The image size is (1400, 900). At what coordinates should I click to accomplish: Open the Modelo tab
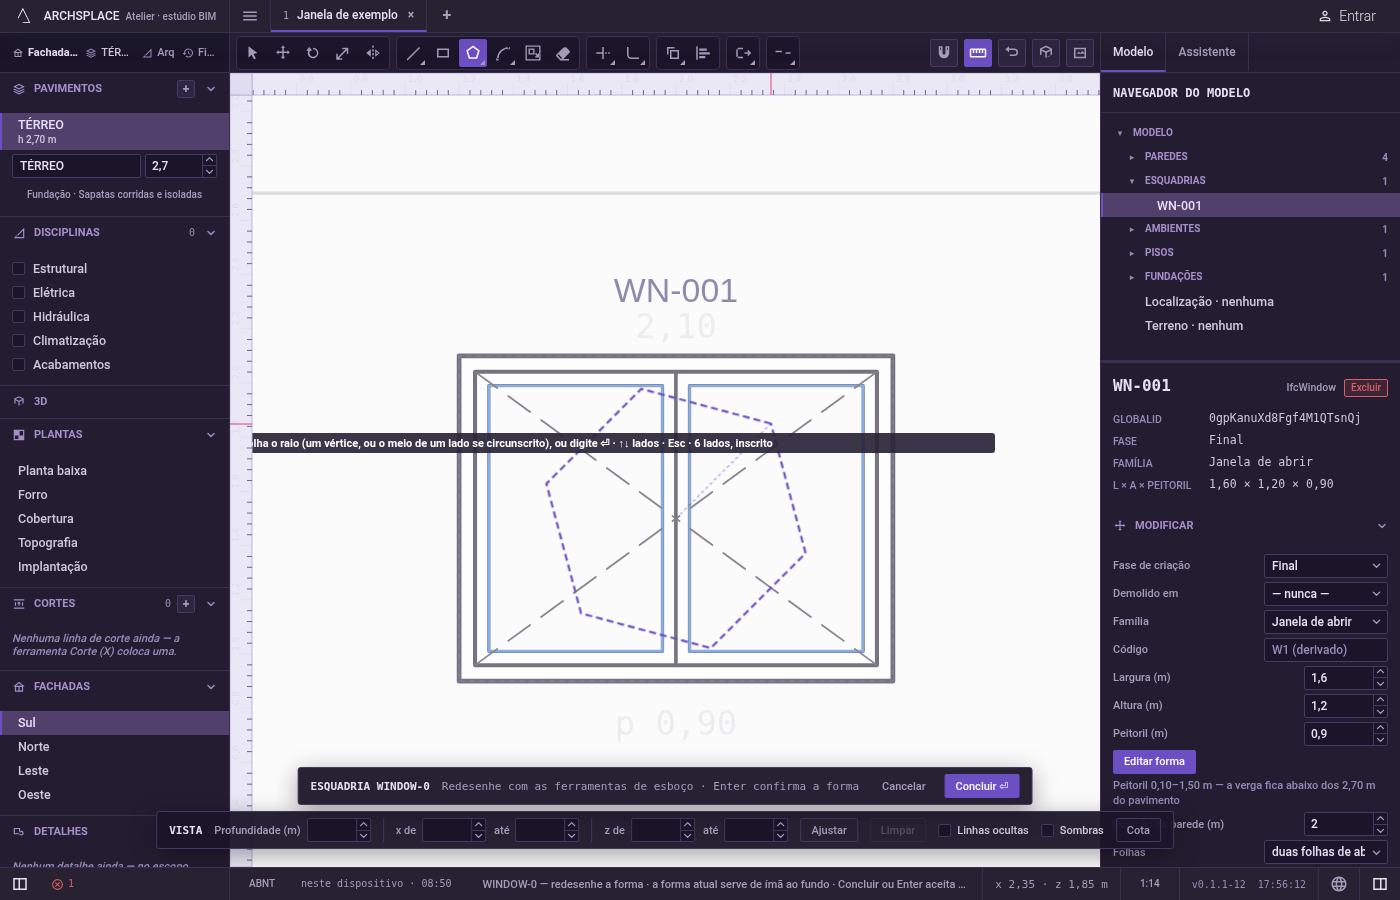coord(1133,52)
